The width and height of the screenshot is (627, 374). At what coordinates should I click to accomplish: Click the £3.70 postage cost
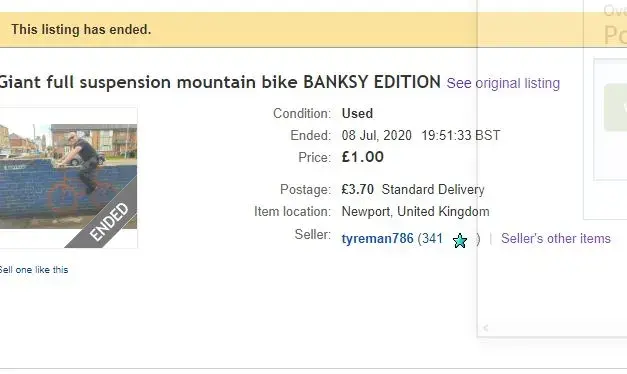pos(357,189)
